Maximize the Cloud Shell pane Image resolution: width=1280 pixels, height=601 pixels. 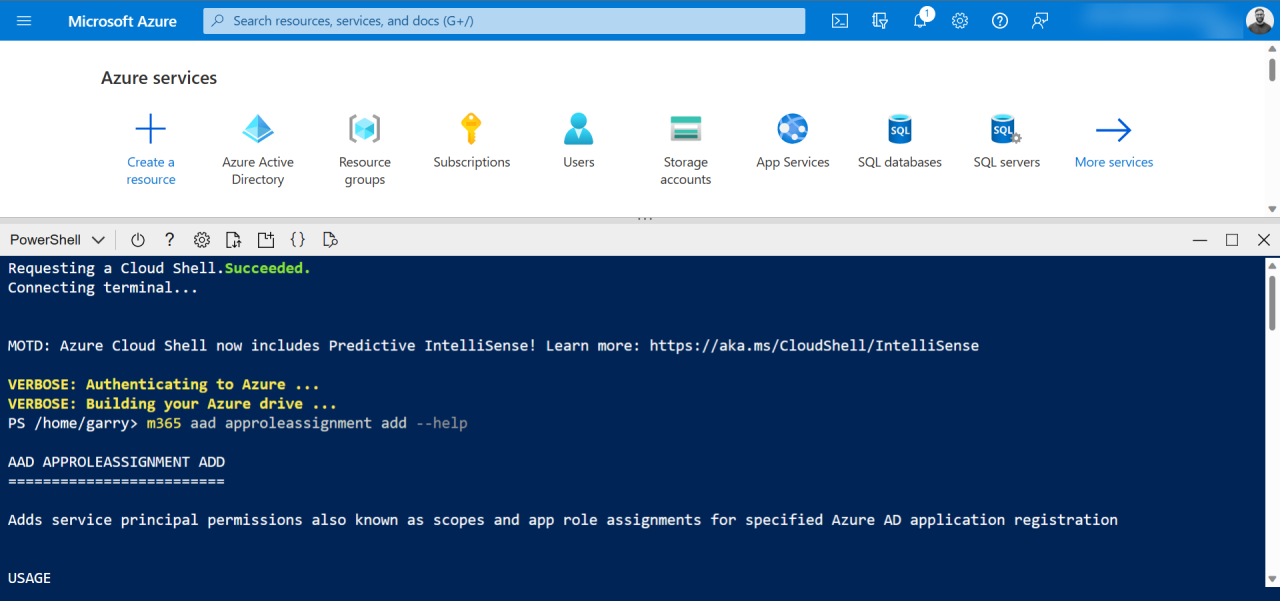coord(1232,240)
